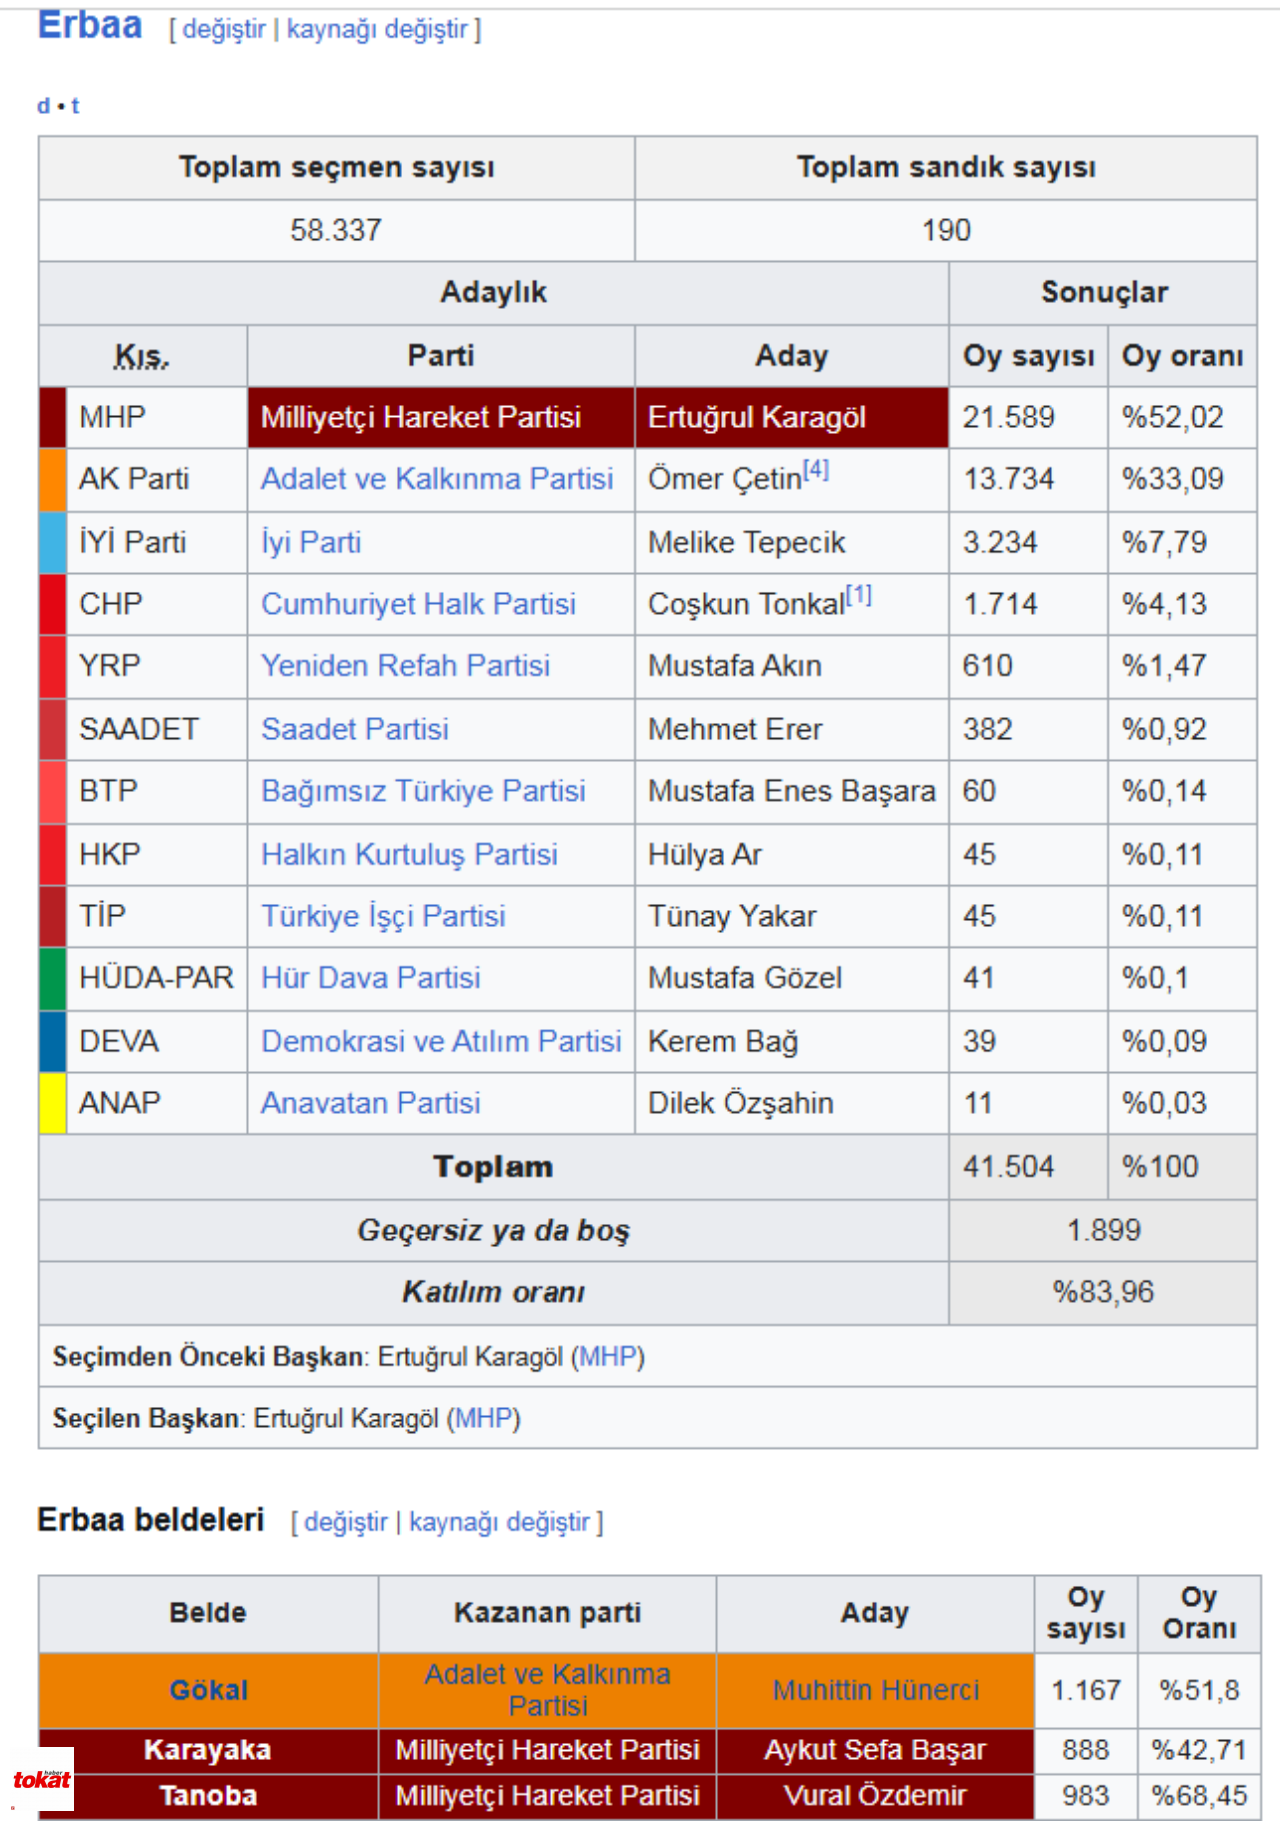Click MHP link in Seçimden Önceki Başkan row
This screenshot has width=1280, height=1821.
pyautogui.click(x=608, y=1357)
